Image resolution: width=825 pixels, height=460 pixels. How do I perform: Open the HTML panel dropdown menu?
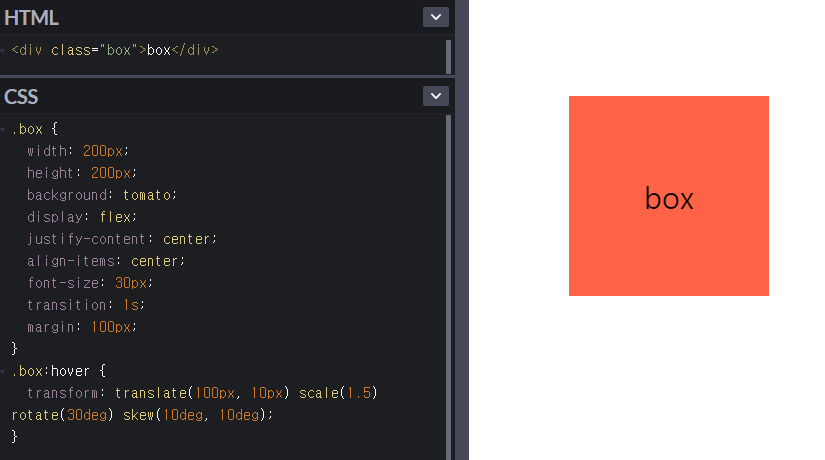click(436, 17)
